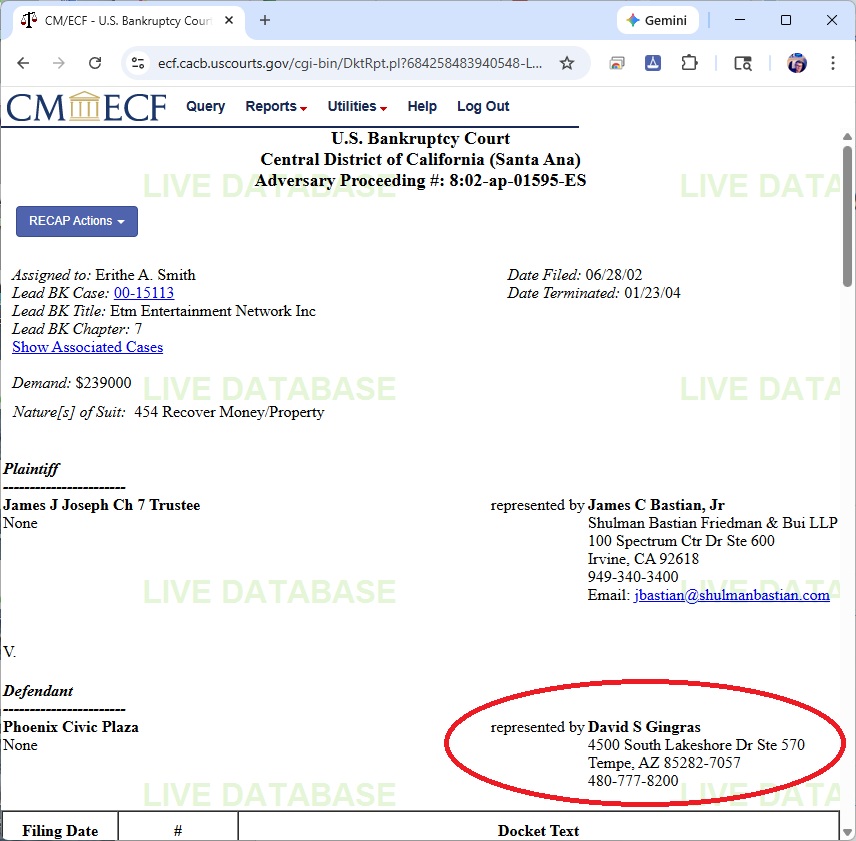
Task: Open the Extensions puzzle-piece menu
Action: (689, 63)
